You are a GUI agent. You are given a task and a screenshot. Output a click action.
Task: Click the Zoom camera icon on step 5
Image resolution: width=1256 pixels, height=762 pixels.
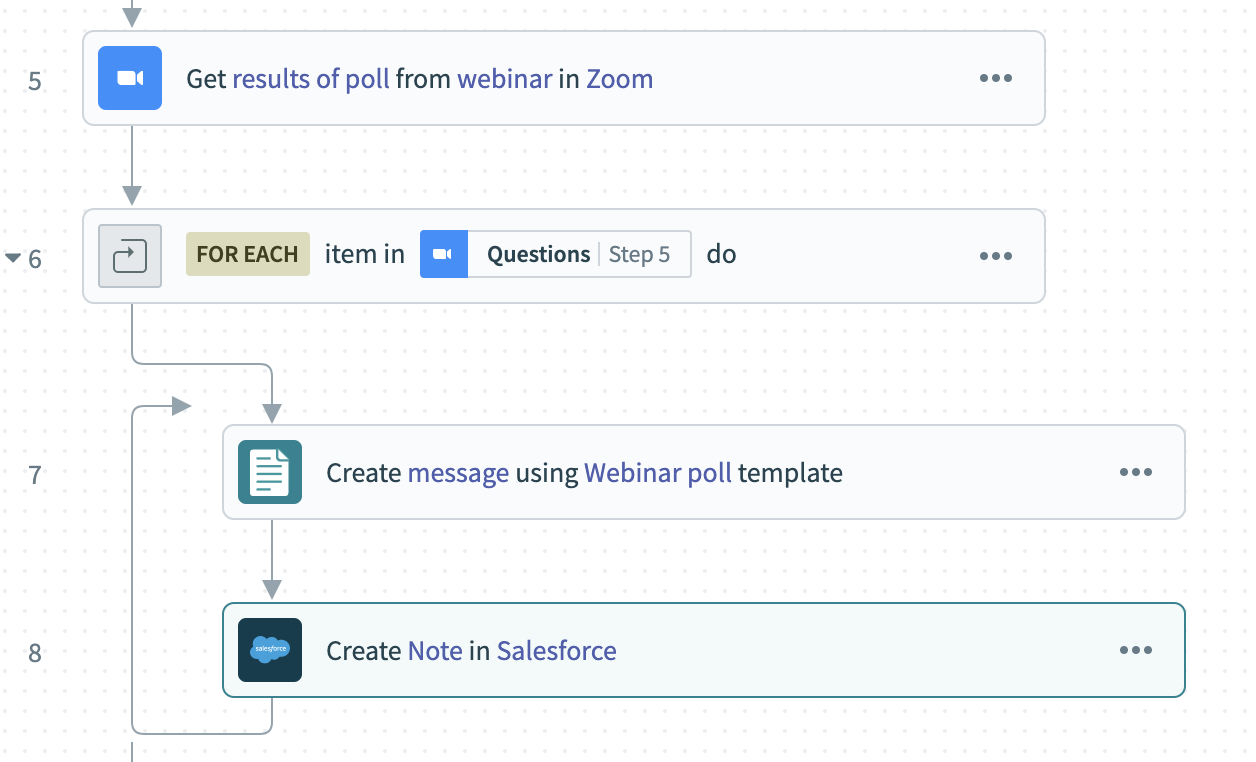(130, 78)
